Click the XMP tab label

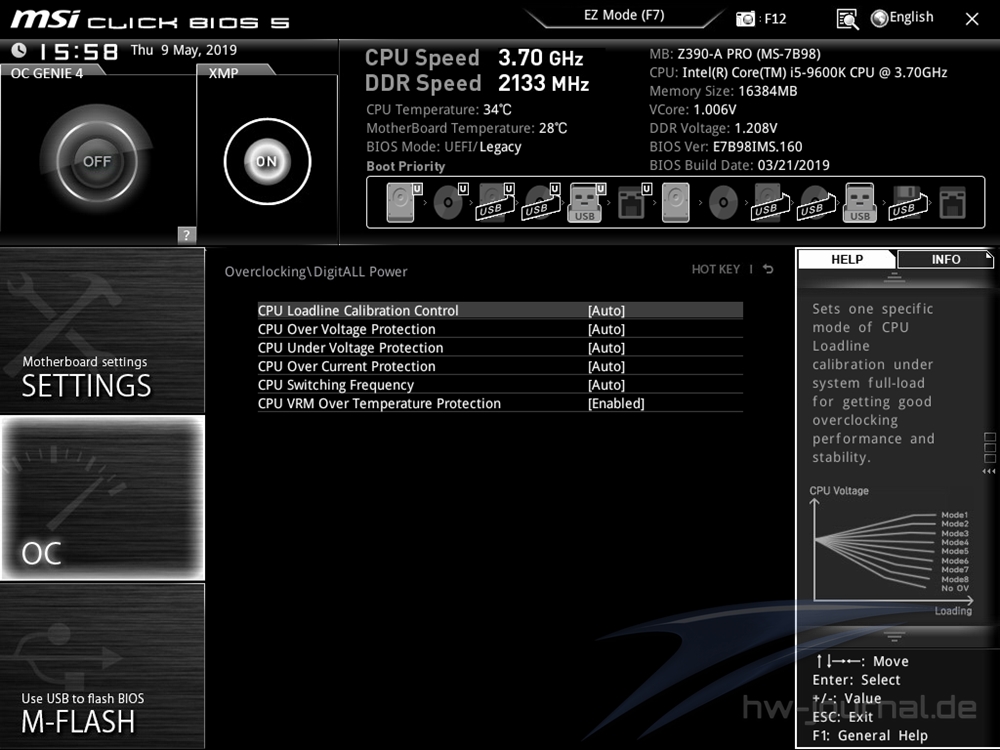223,73
